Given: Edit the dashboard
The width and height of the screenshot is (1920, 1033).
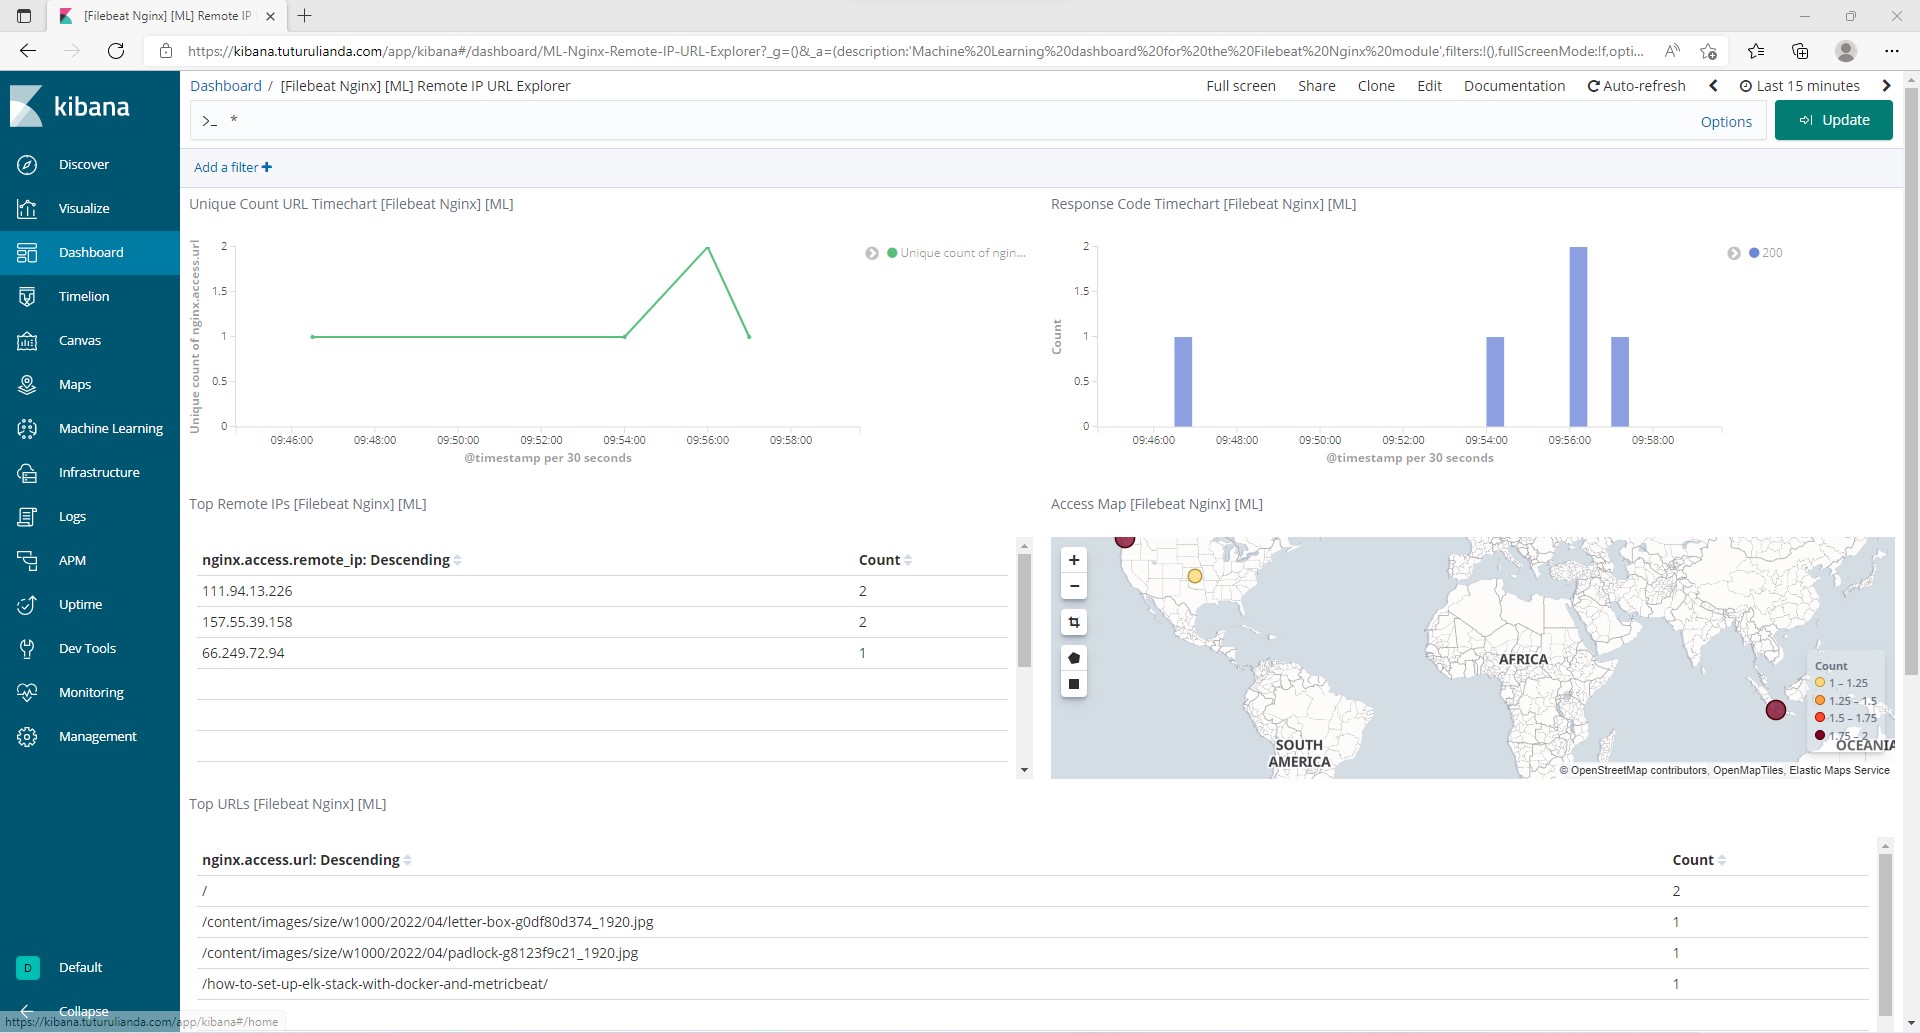Looking at the screenshot, I should (x=1429, y=86).
